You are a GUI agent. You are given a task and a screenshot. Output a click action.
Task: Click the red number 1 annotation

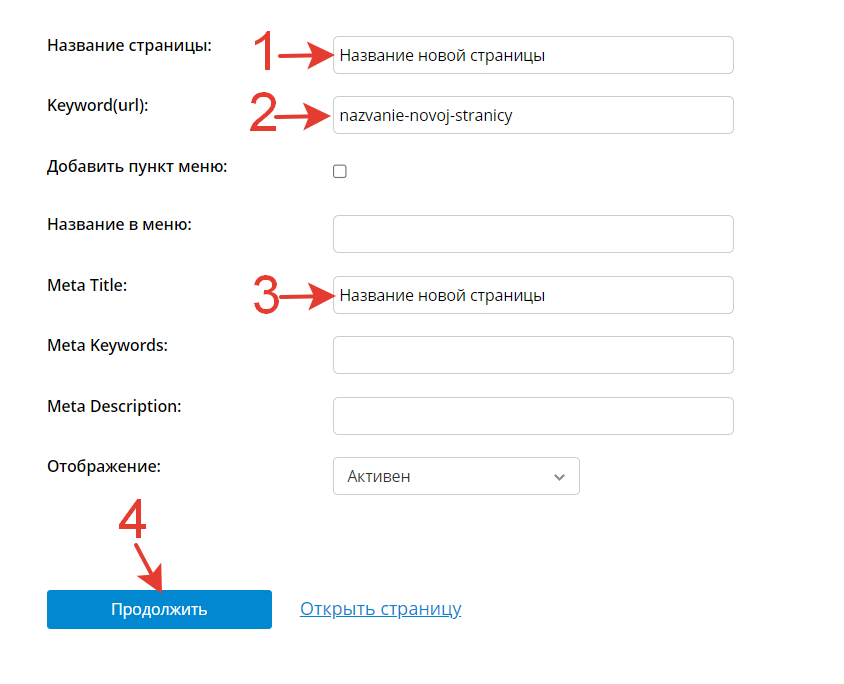[x=262, y=52]
